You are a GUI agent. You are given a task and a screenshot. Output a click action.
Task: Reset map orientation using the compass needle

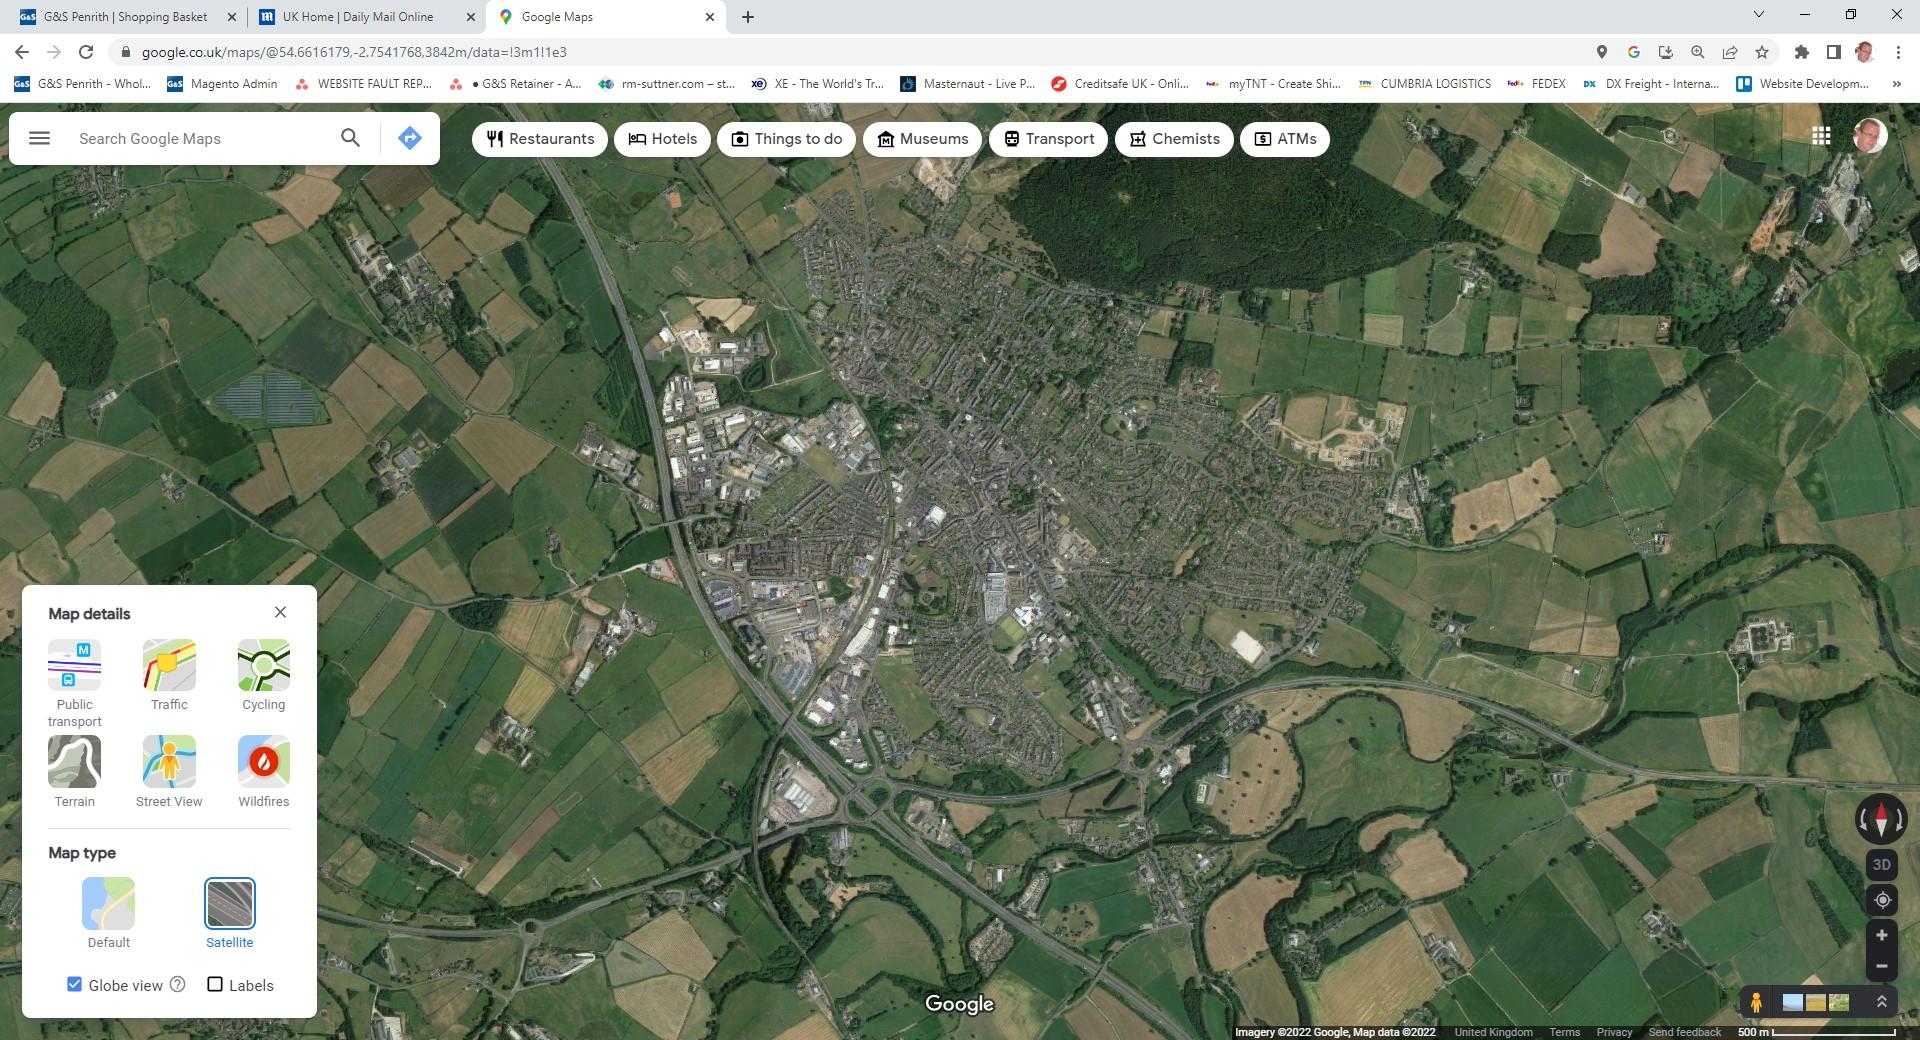1881,820
